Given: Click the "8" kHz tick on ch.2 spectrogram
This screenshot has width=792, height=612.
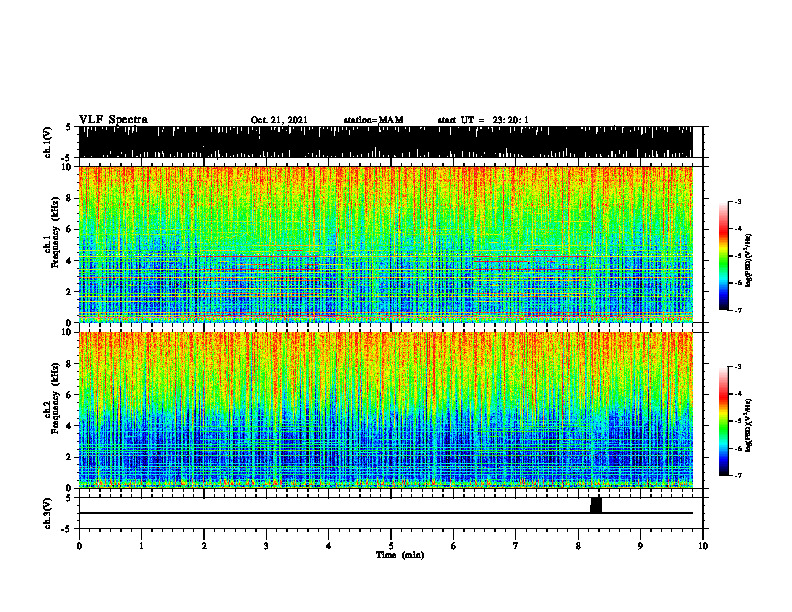Looking at the screenshot, I should pos(70,364).
